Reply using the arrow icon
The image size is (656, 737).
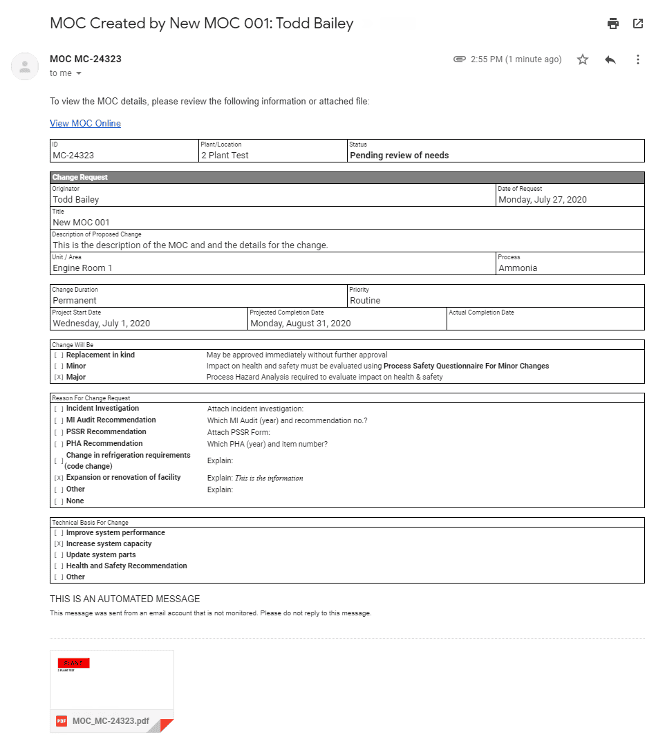tap(610, 60)
